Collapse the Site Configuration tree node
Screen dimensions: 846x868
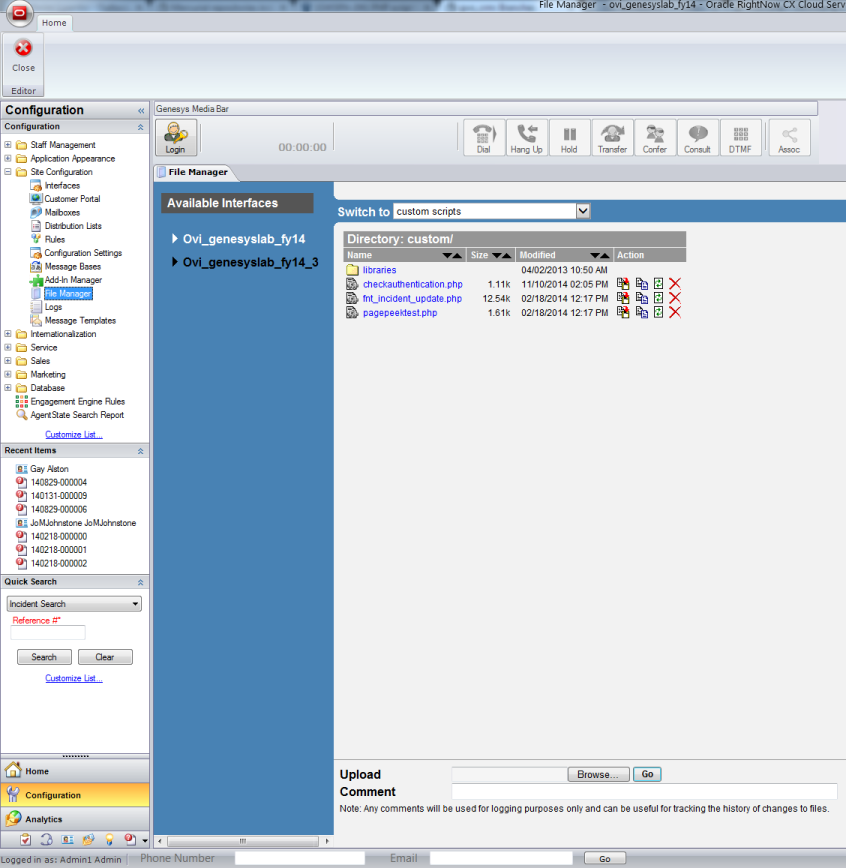pyautogui.click(x=8, y=172)
